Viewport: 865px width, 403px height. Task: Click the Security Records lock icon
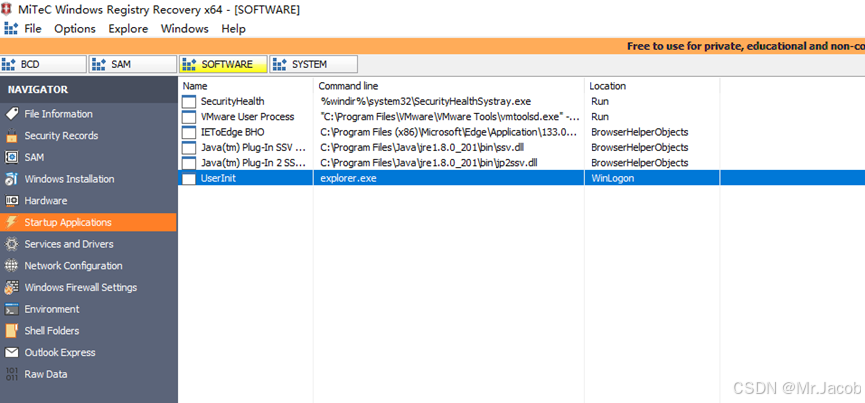(x=12, y=136)
